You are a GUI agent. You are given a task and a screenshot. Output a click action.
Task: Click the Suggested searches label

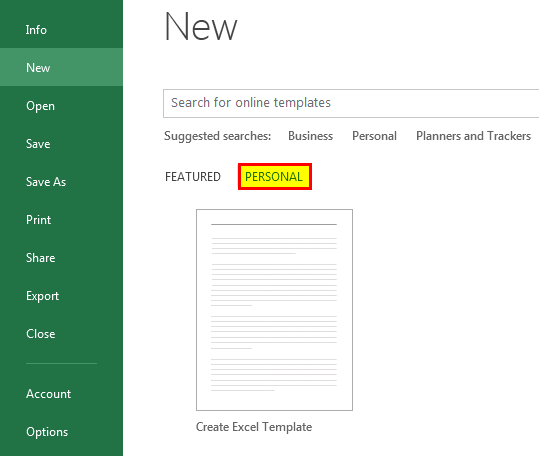[218, 136]
